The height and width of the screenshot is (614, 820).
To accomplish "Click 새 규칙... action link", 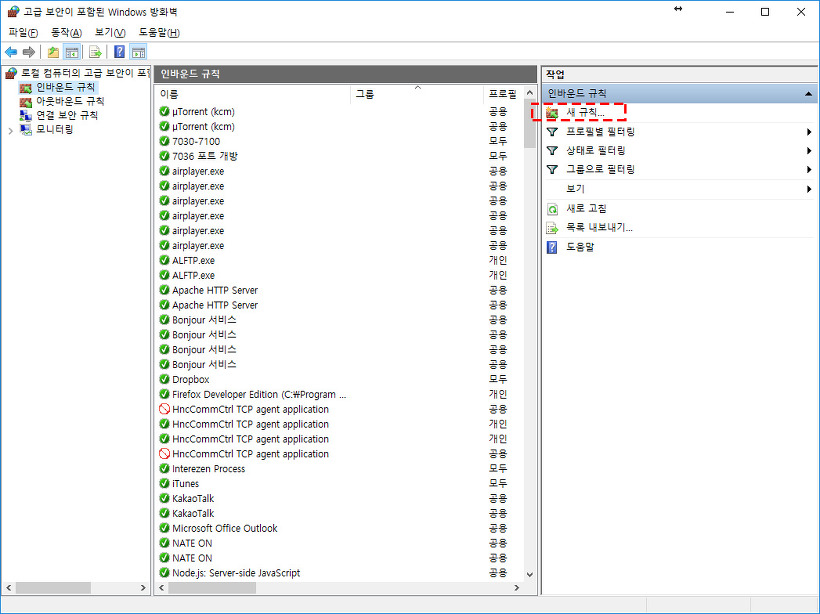I will pos(585,112).
